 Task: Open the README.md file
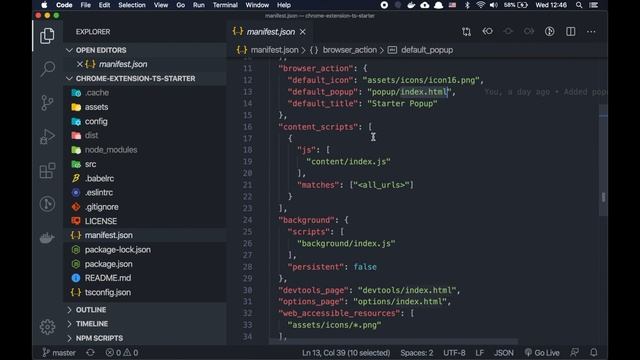tap(145, 278)
